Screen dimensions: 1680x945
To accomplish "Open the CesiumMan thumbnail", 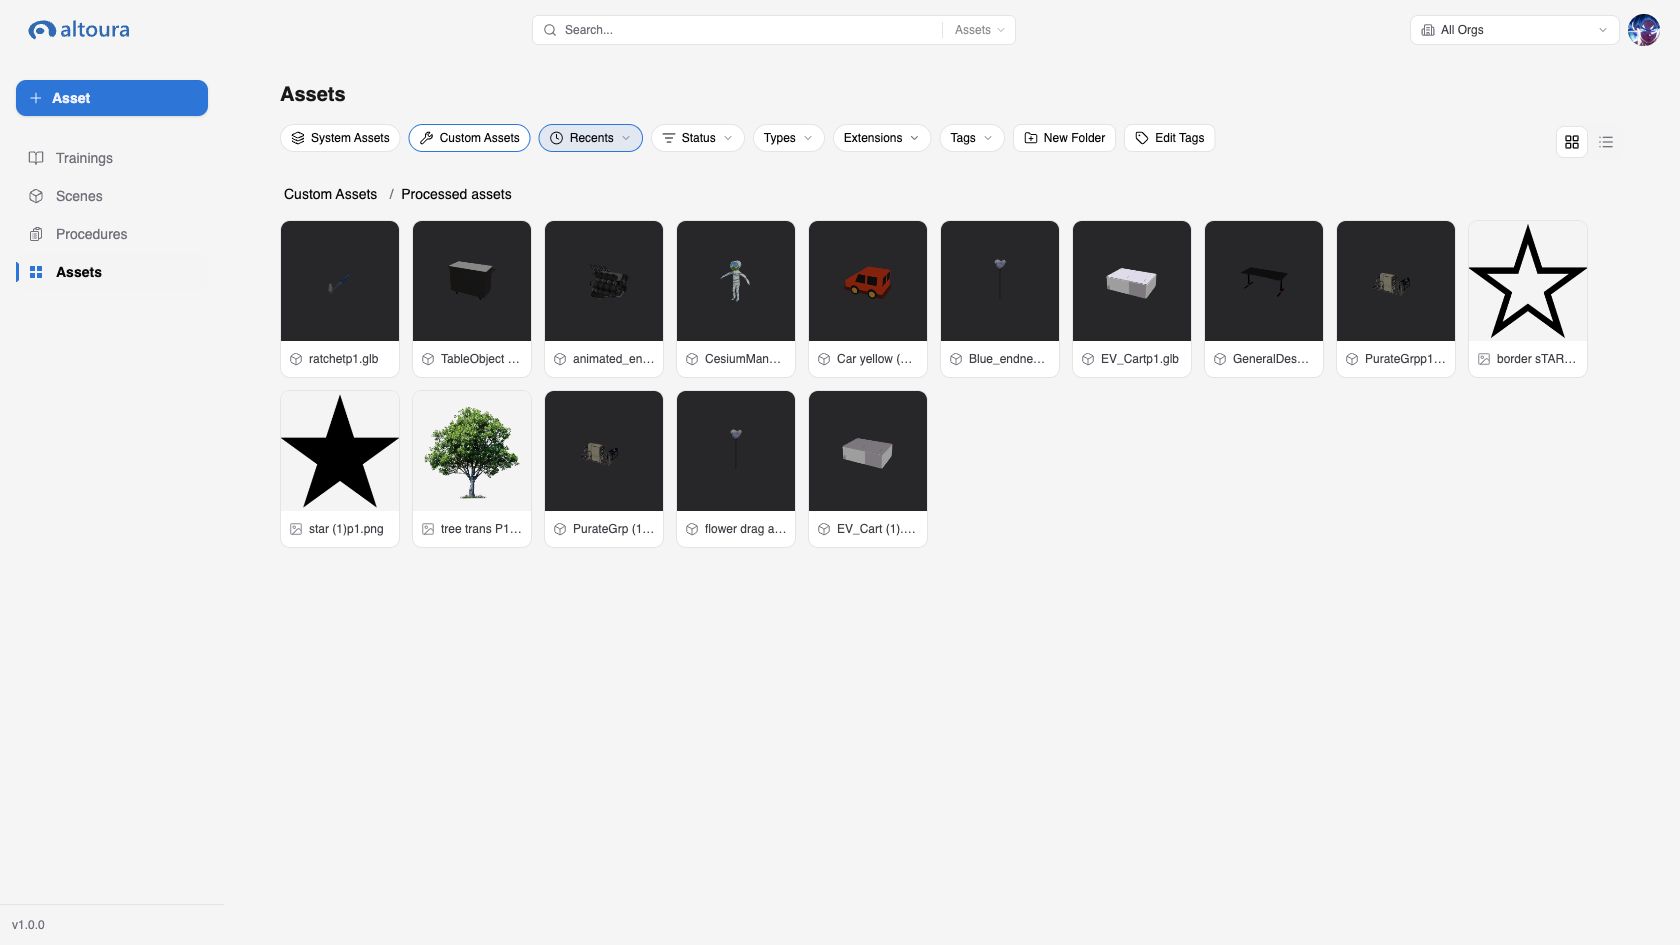I will 736,281.
